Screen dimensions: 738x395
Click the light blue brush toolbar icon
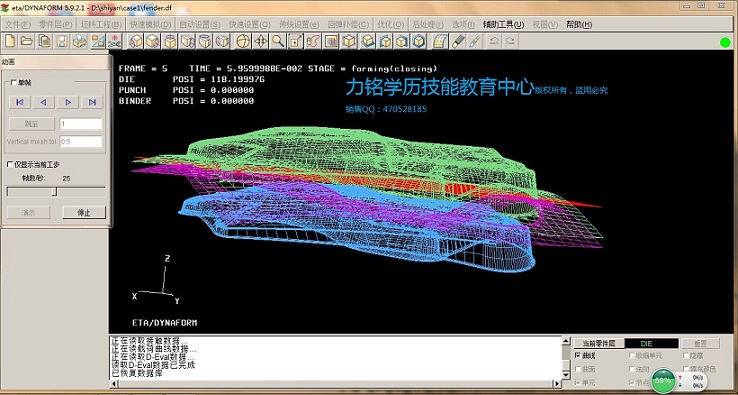(x=474, y=41)
